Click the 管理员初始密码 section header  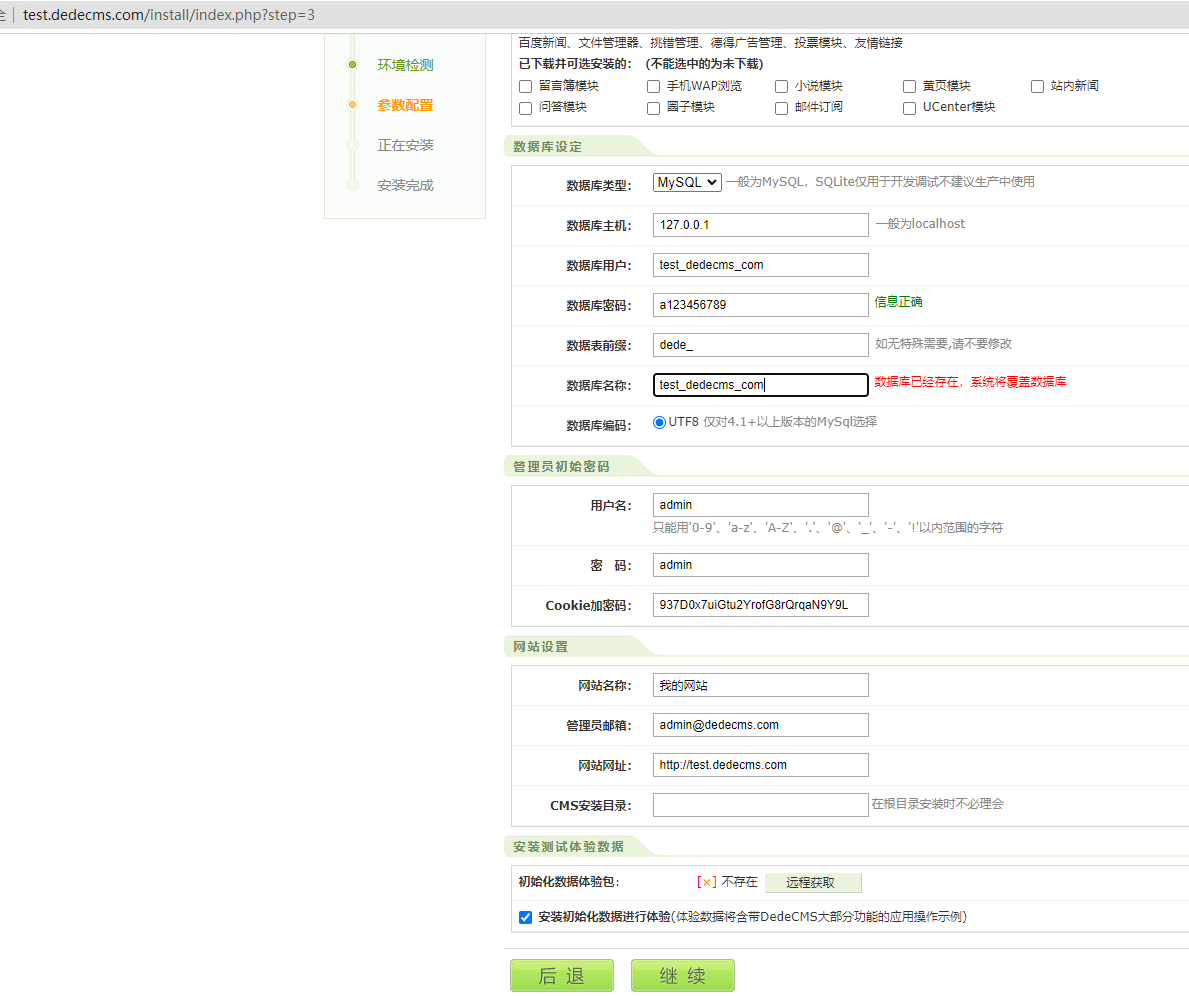coord(560,467)
